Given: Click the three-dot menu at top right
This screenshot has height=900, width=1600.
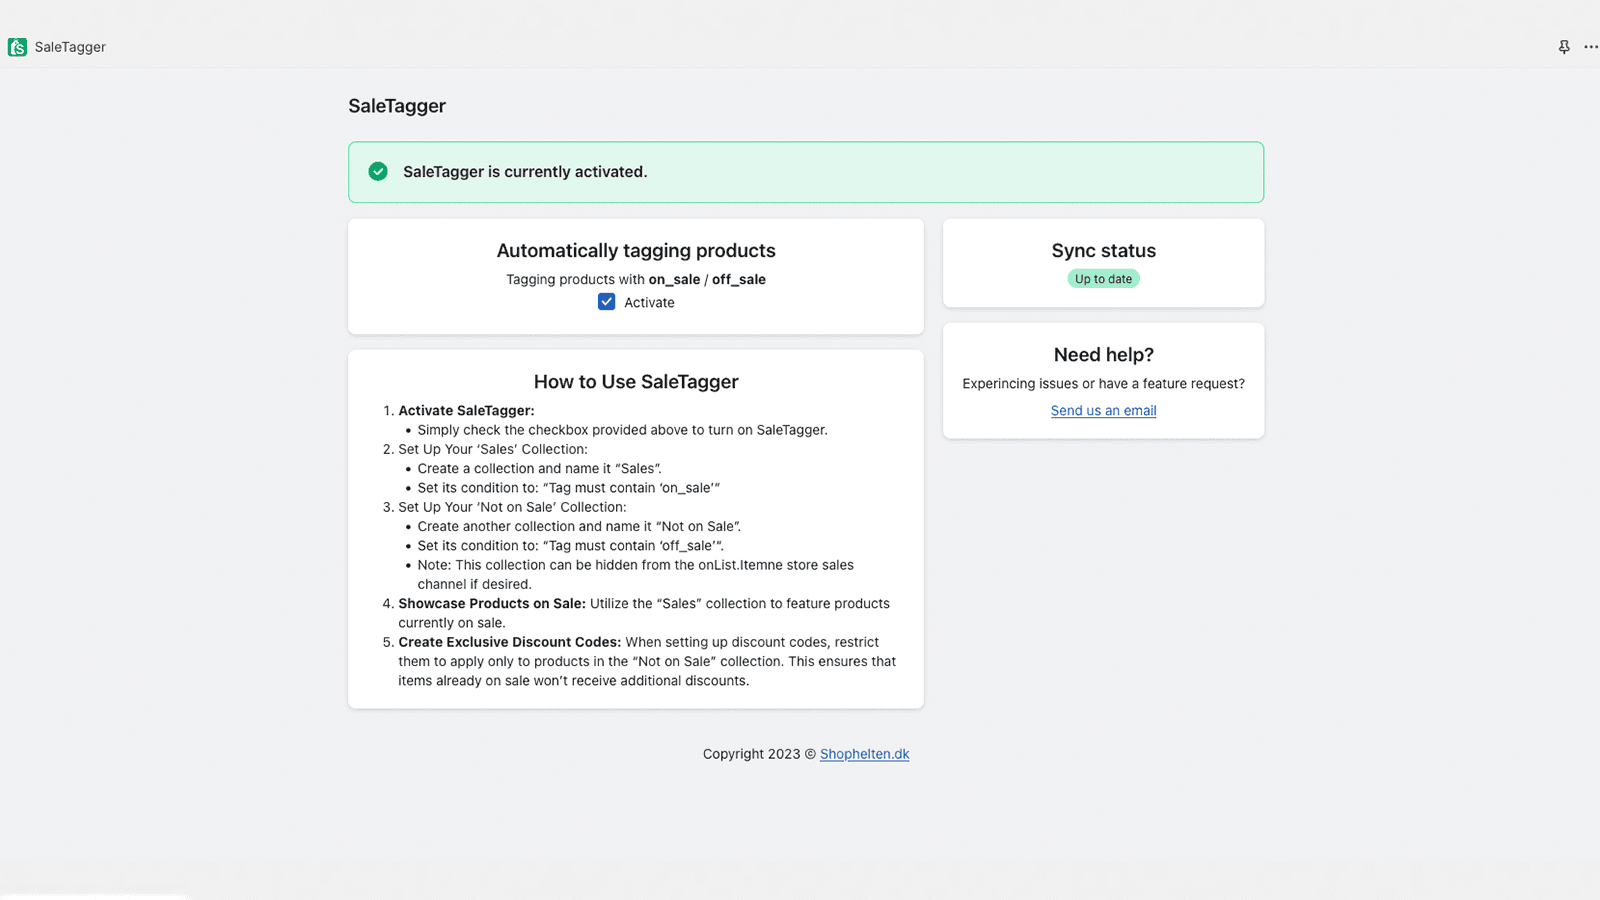Looking at the screenshot, I should click(x=1591, y=46).
